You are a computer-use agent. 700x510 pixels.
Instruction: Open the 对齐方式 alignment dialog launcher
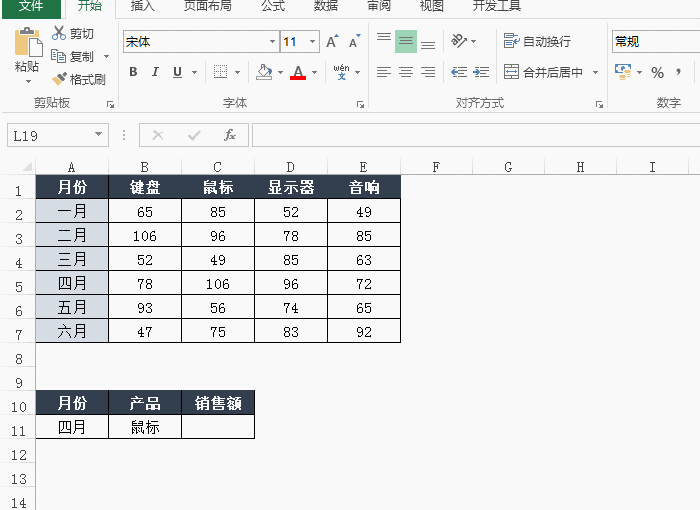(x=600, y=105)
